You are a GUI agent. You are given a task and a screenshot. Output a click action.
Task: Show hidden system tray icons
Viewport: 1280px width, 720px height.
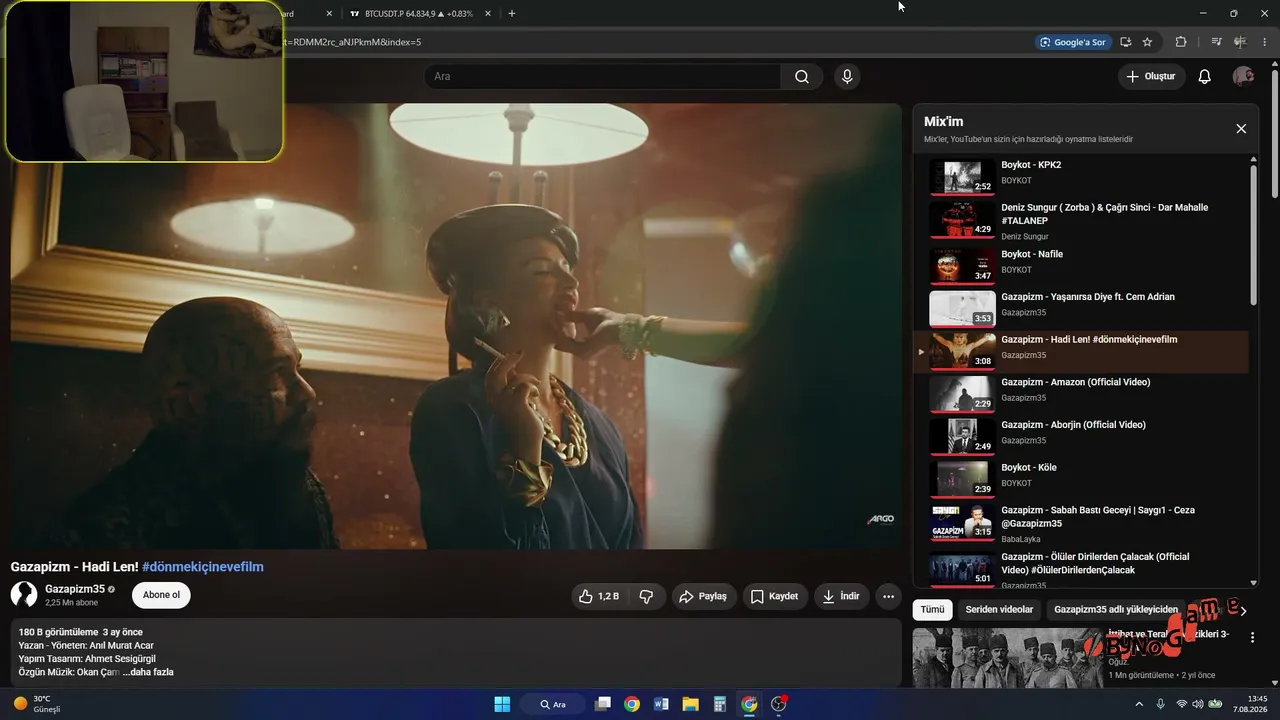click(1139, 704)
